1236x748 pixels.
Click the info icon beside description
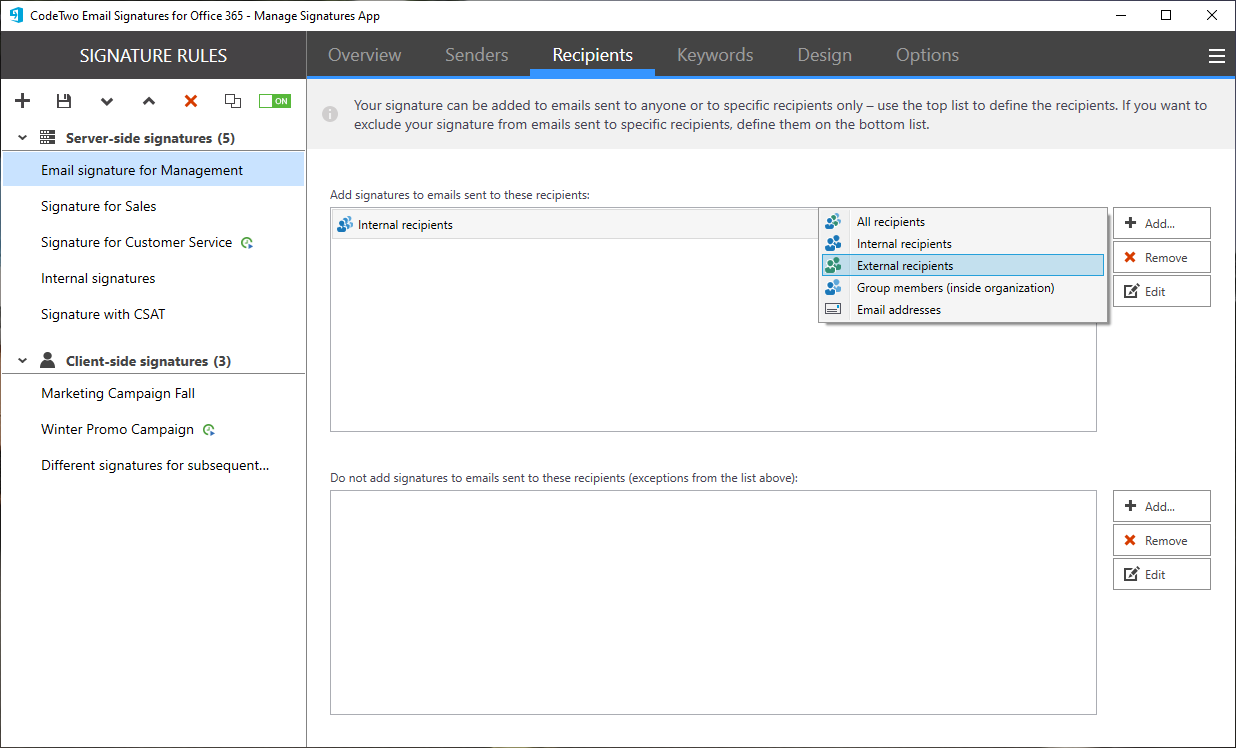coord(330,115)
